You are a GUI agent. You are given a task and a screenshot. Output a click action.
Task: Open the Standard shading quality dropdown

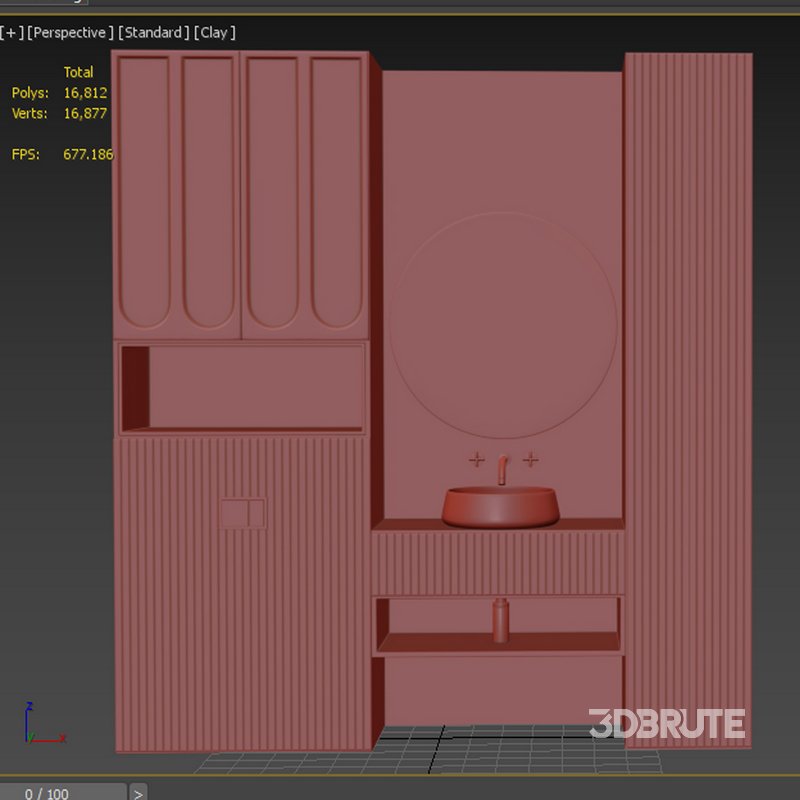click(x=152, y=32)
